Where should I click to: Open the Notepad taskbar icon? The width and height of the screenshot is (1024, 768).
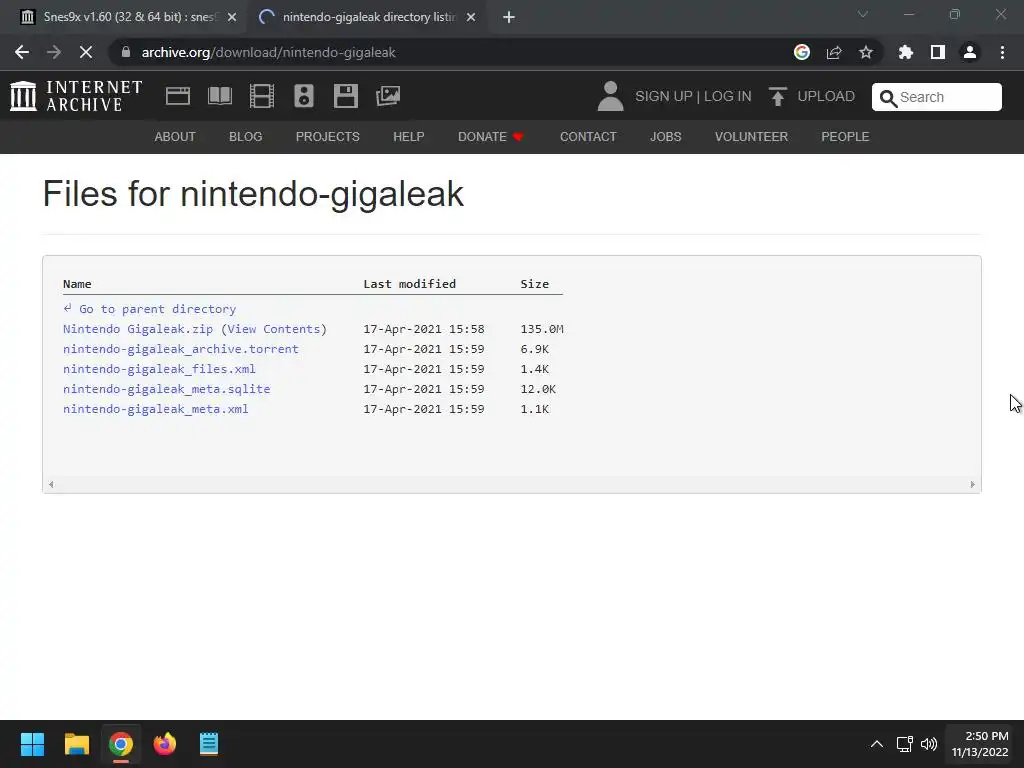[209, 744]
